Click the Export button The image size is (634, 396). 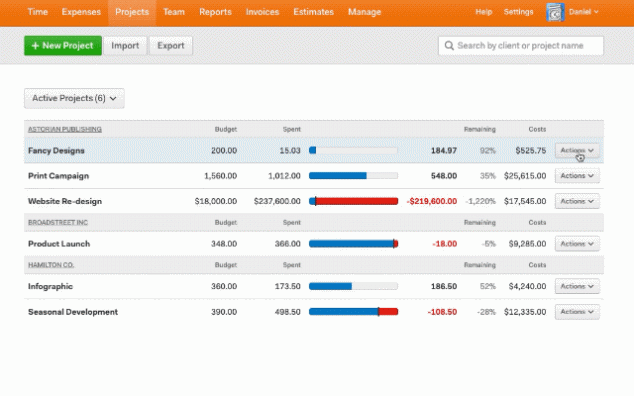(x=171, y=46)
